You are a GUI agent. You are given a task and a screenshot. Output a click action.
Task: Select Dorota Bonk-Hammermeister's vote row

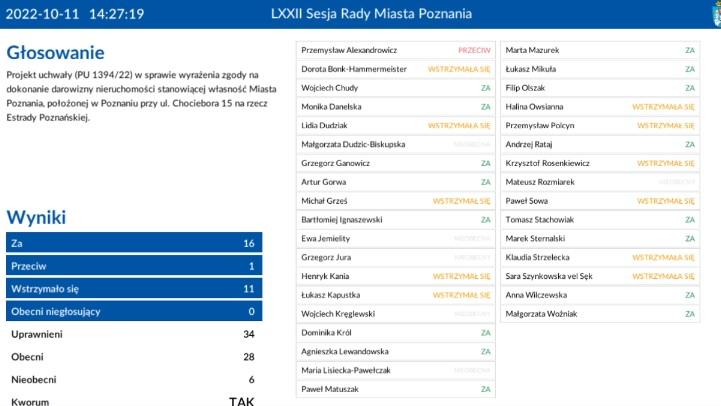396,69
